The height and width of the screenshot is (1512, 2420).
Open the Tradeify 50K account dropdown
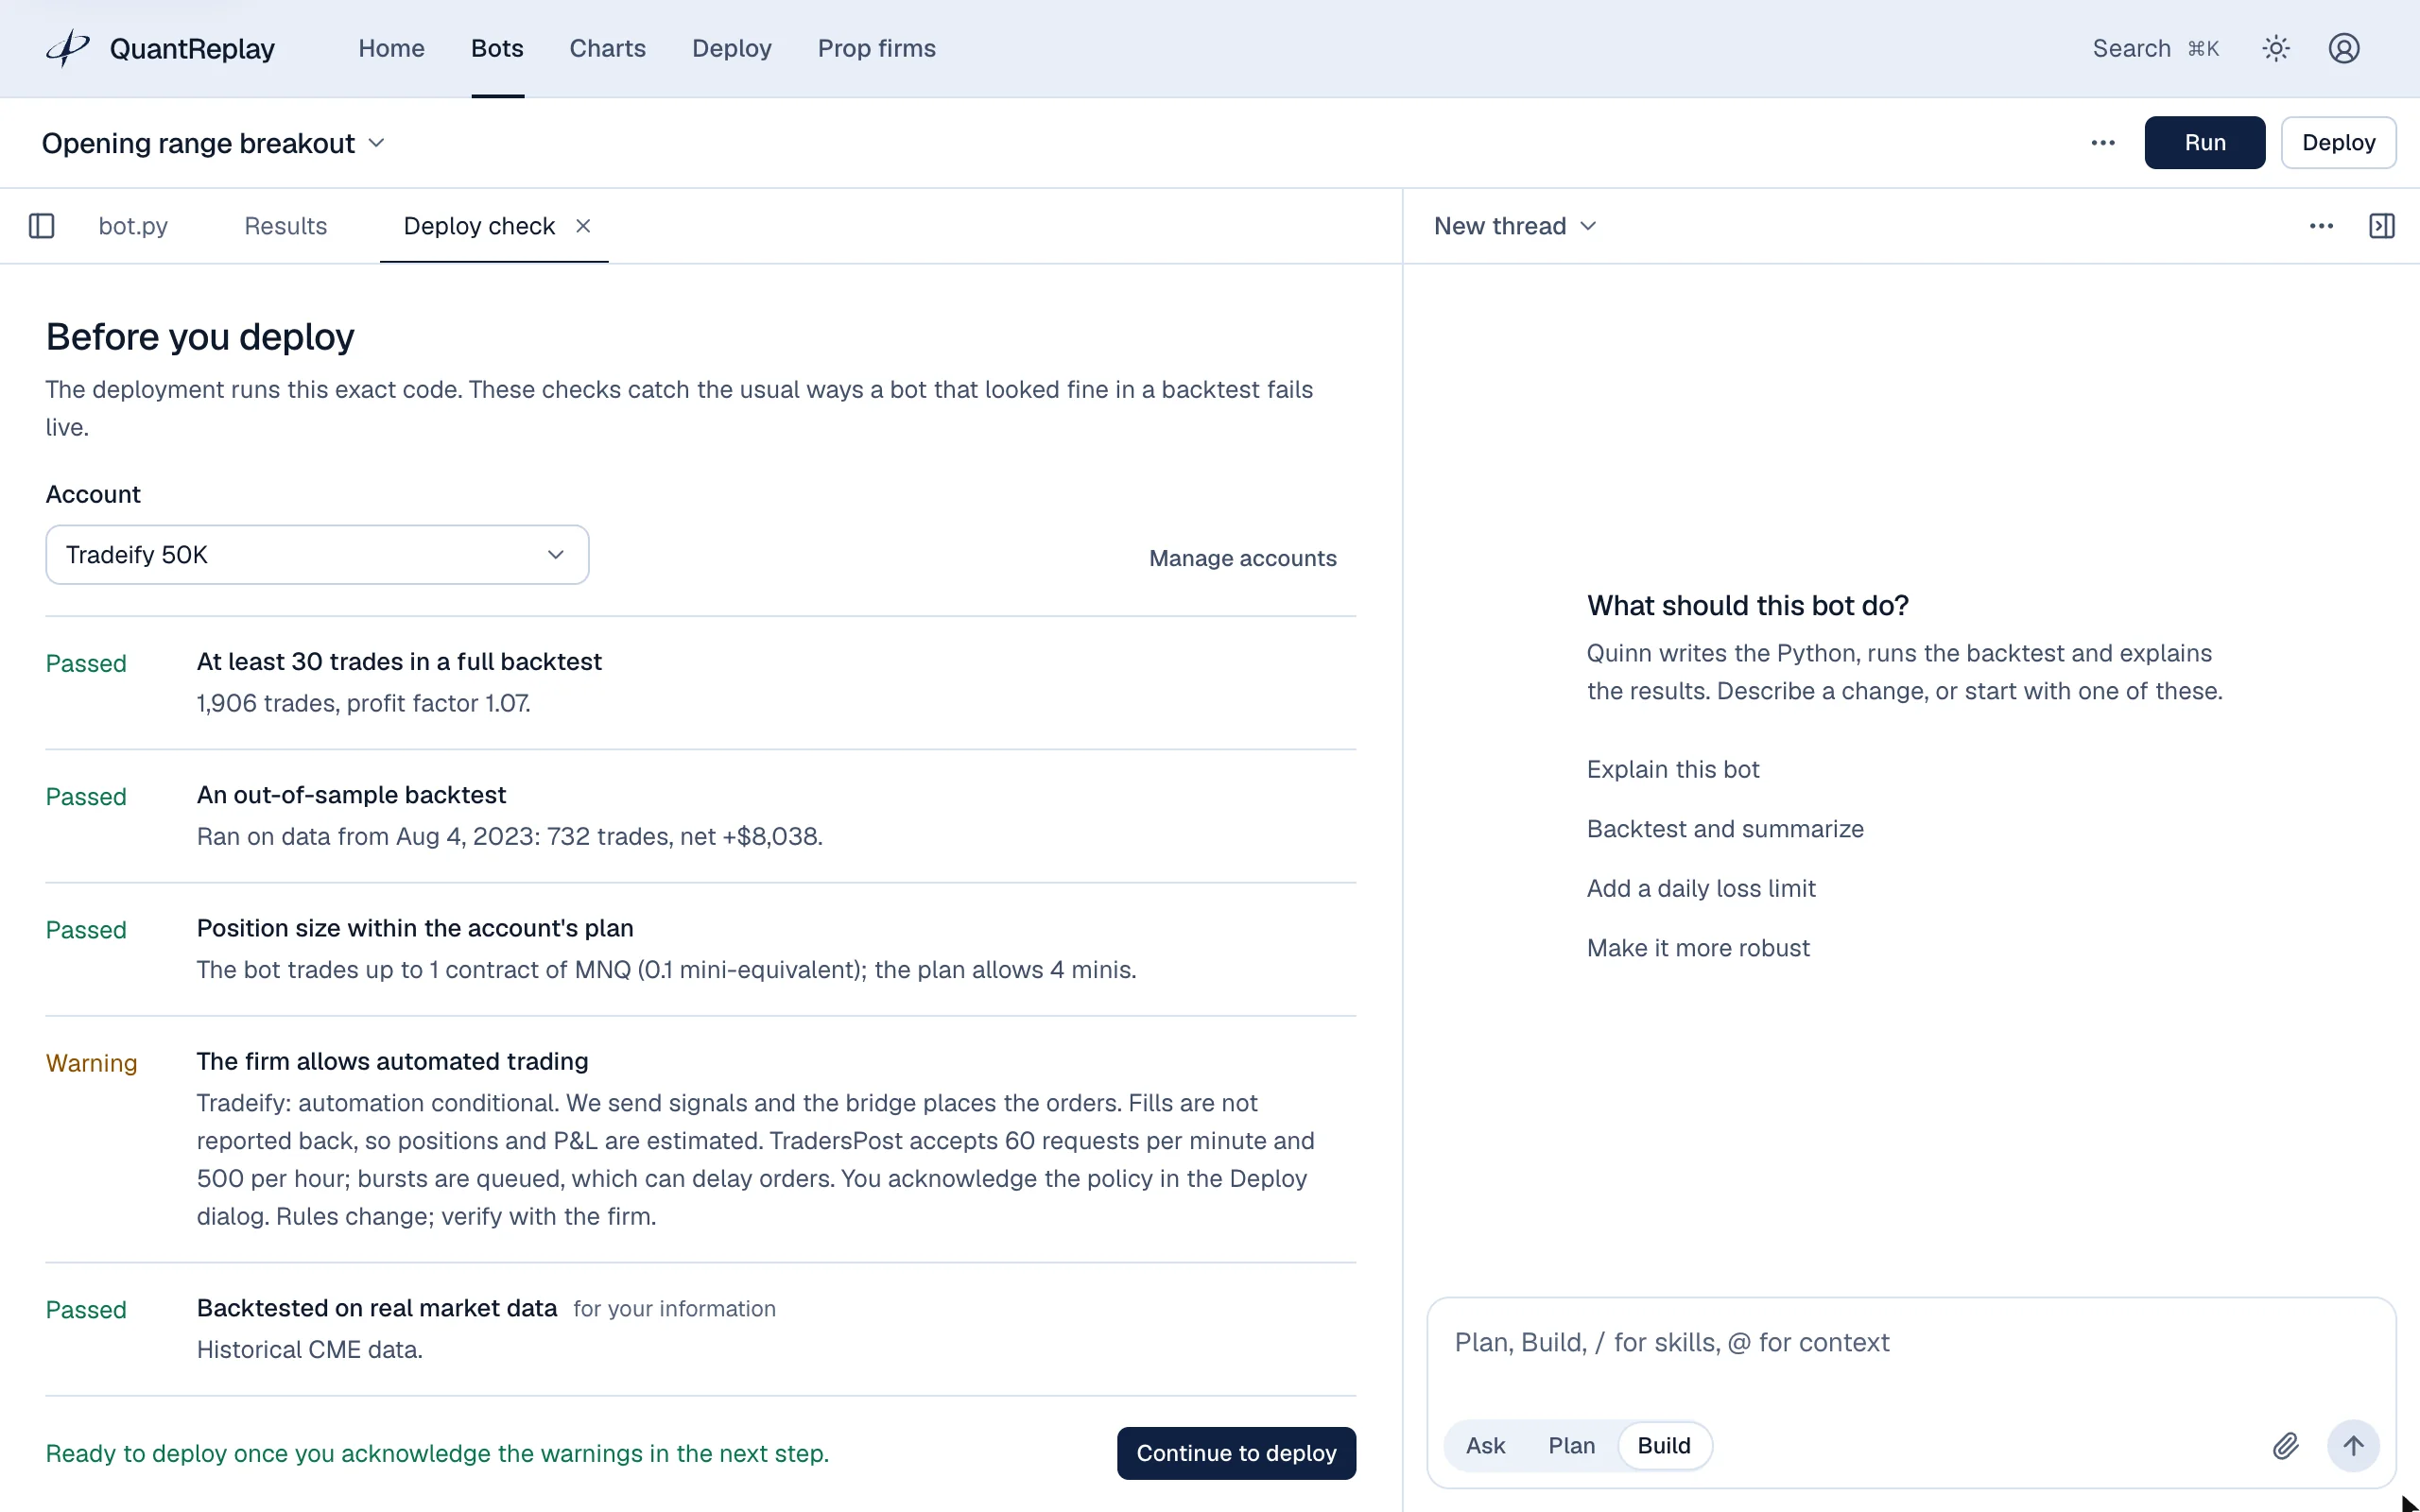click(317, 555)
